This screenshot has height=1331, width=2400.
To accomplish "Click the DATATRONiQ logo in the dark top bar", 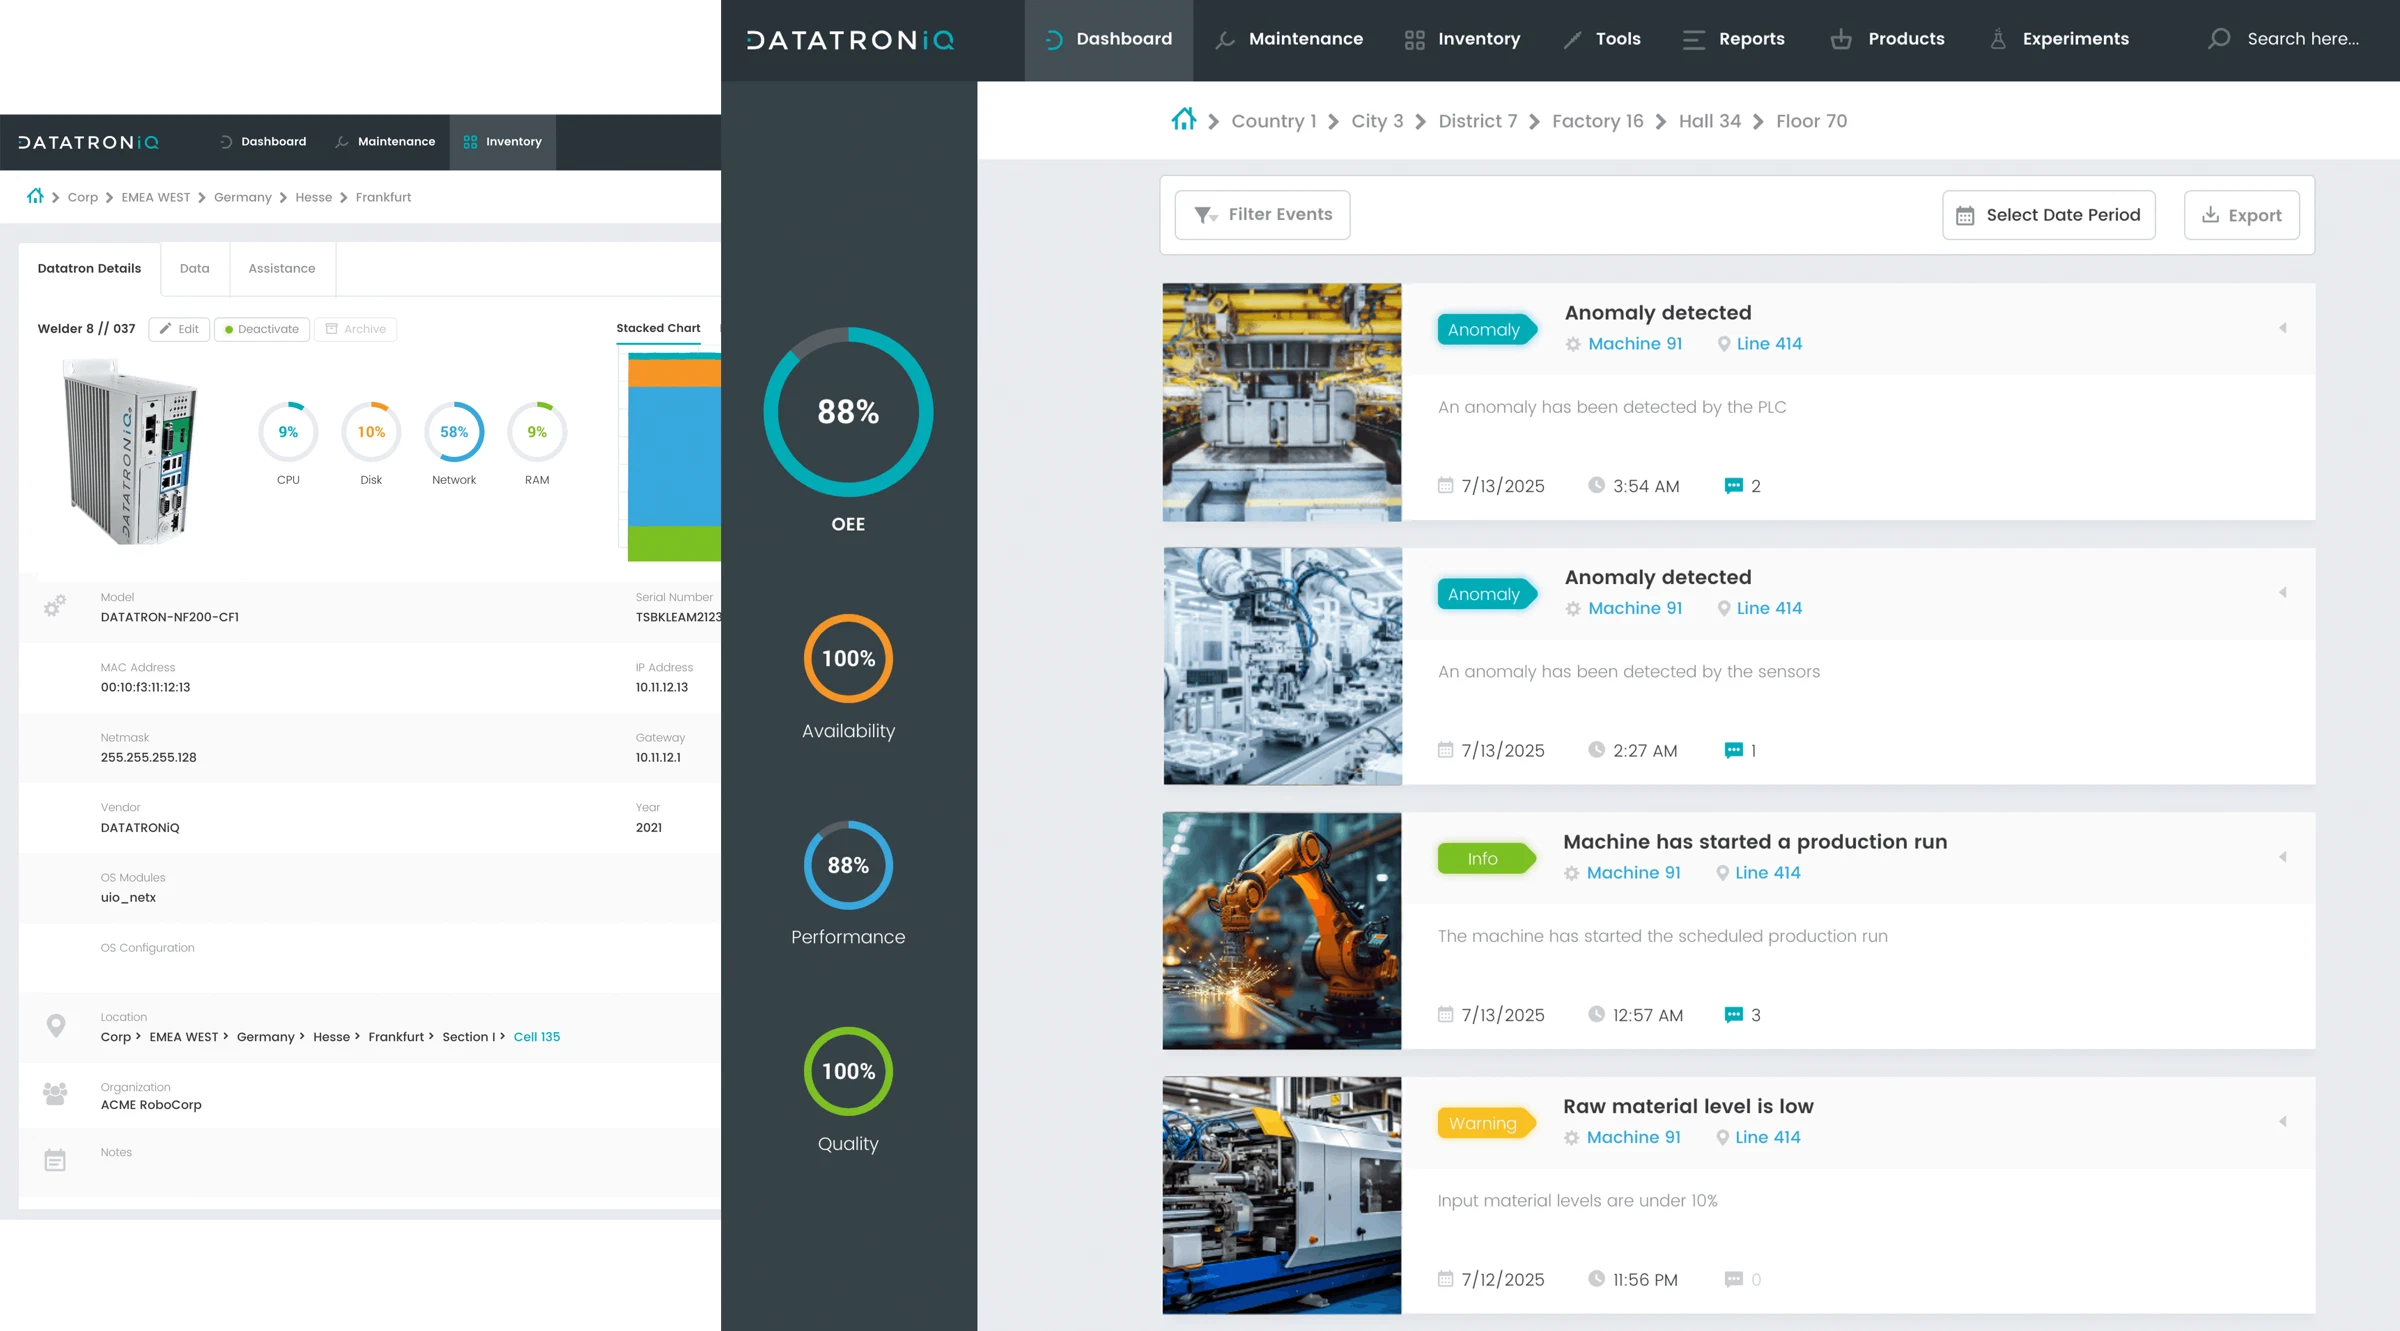I will [850, 40].
